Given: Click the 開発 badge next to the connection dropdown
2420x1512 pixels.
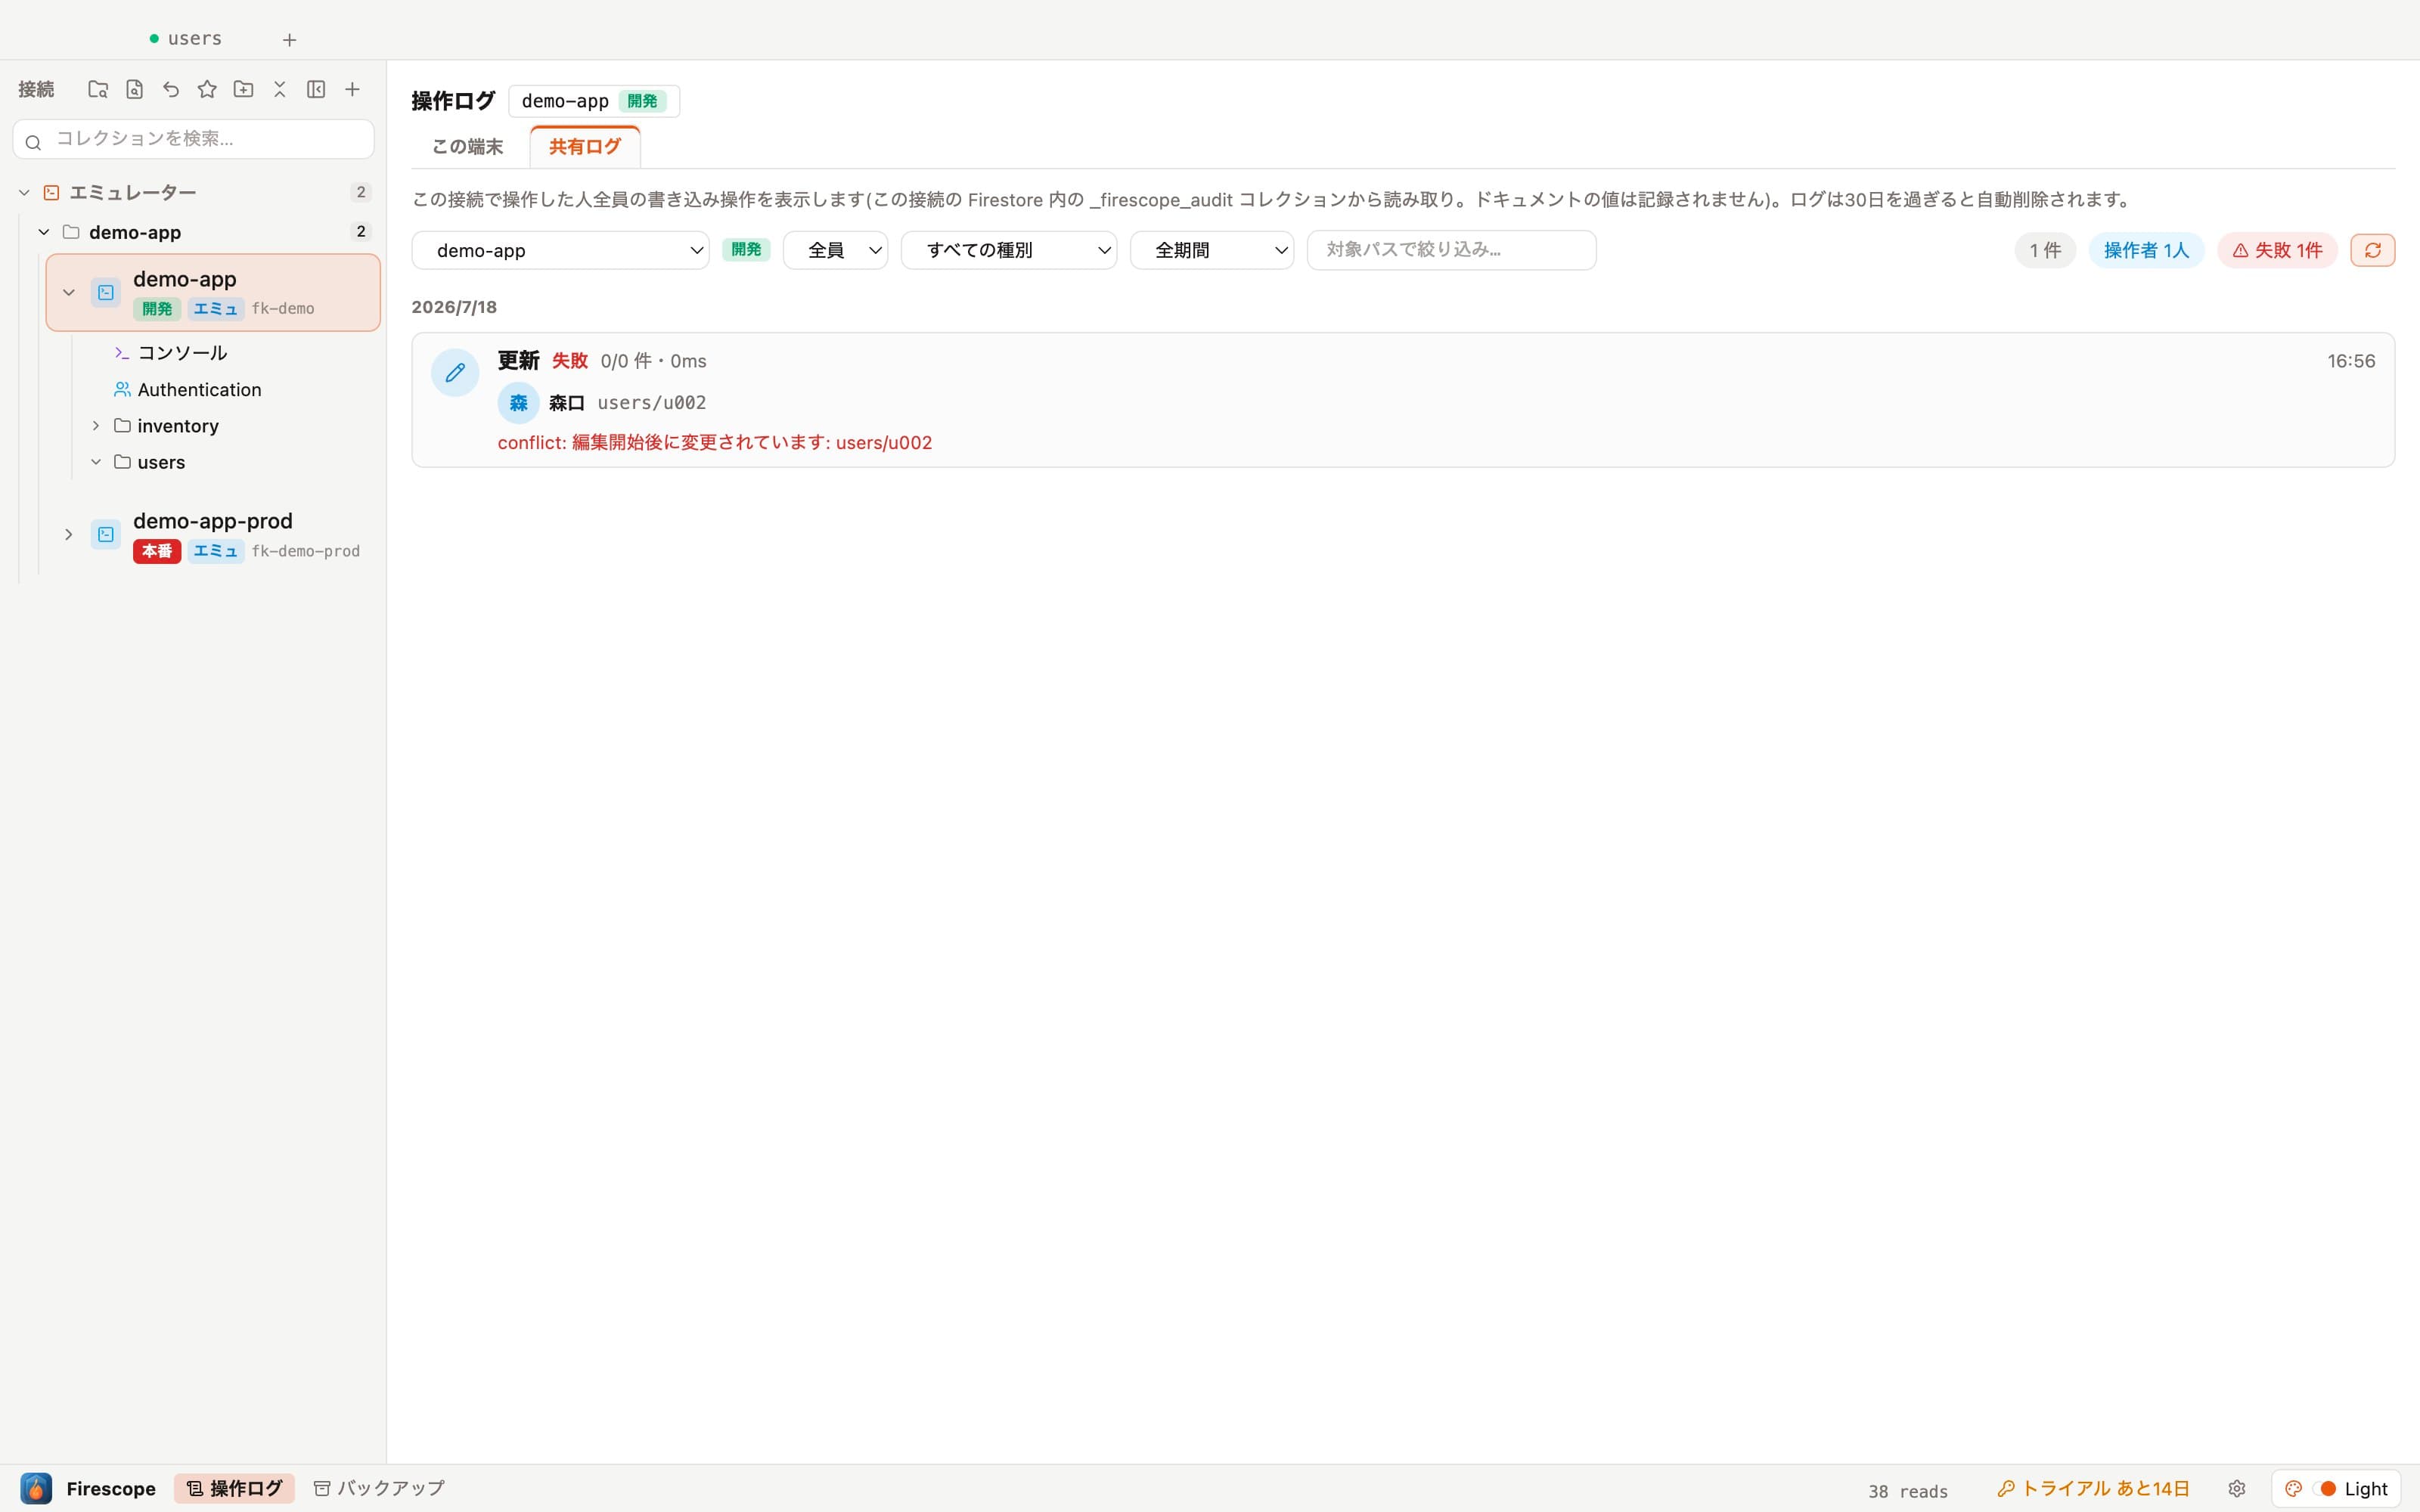Looking at the screenshot, I should (x=746, y=250).
